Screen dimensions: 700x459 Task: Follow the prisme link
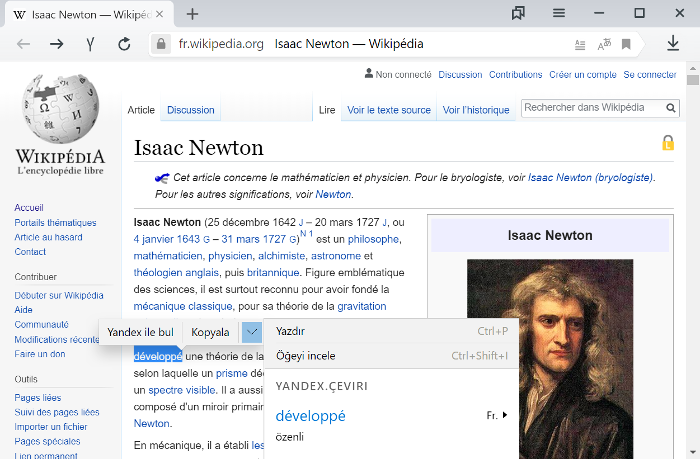(232, 373)
